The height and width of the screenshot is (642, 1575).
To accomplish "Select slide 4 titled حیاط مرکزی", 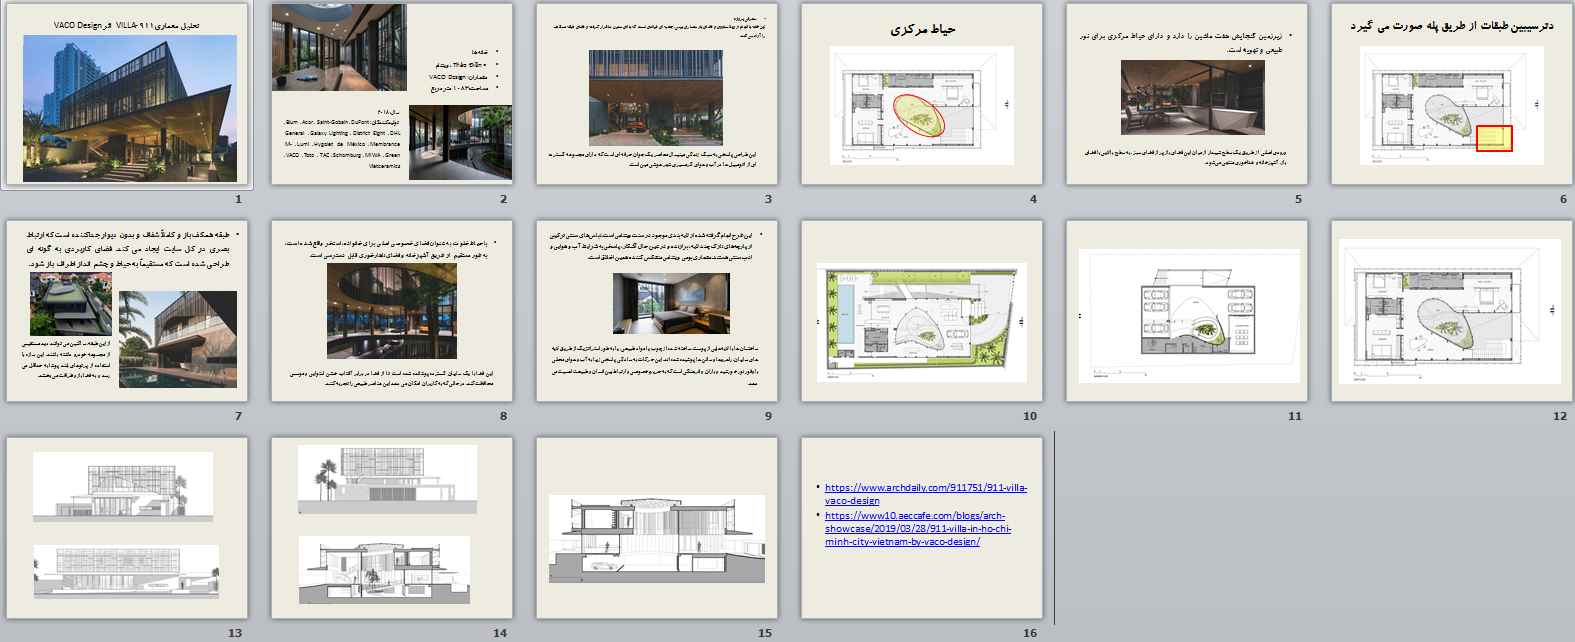I will click(x=922, y=95).
